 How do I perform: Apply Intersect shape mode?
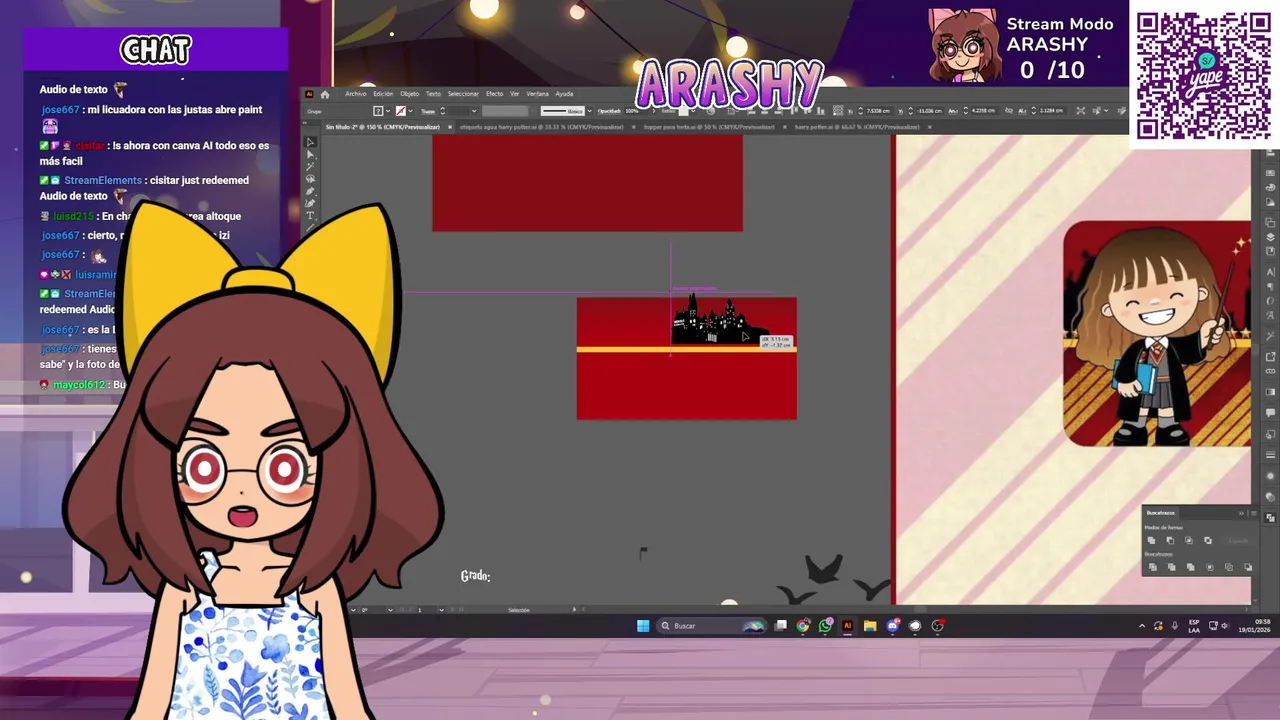1189,540
